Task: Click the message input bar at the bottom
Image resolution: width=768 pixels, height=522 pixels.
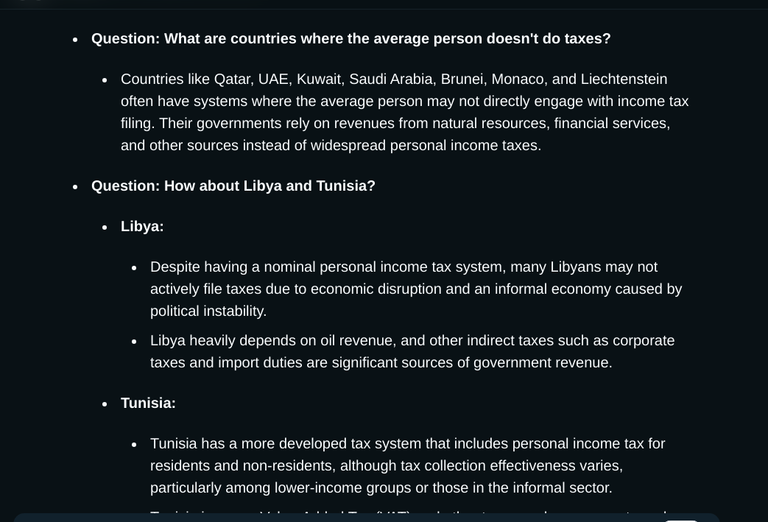Action: [366, 518]
